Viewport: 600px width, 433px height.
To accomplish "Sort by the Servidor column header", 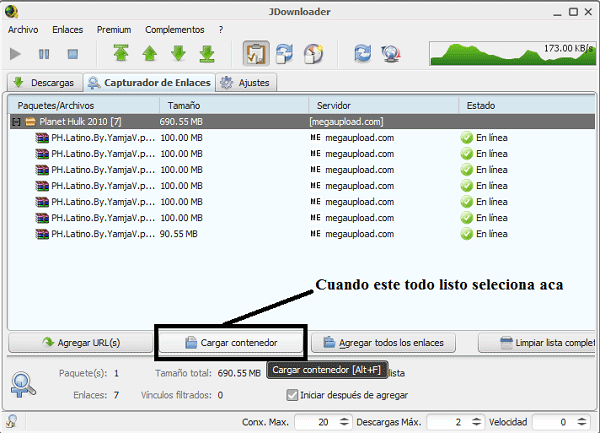I will (x=383, y=105).
